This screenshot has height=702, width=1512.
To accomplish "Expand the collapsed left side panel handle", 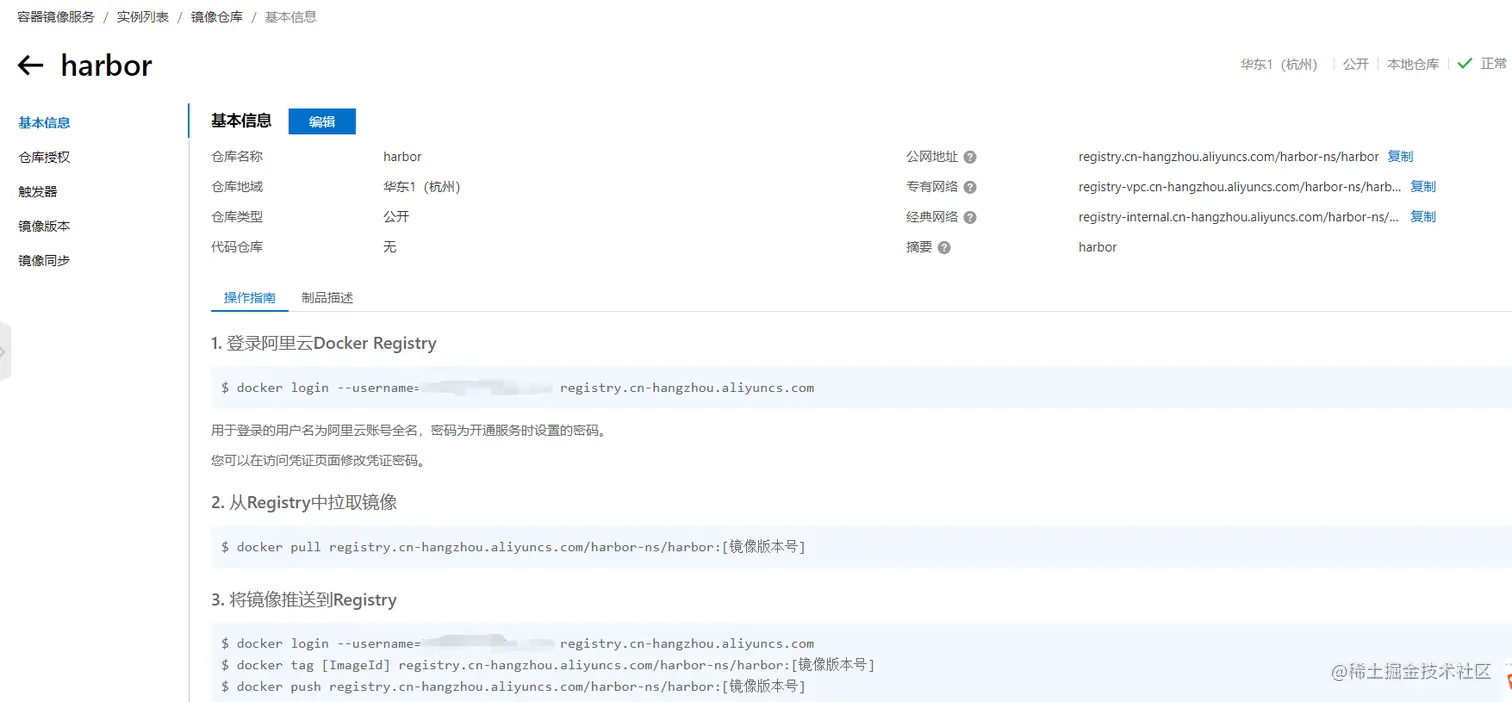I will point(5,352).
